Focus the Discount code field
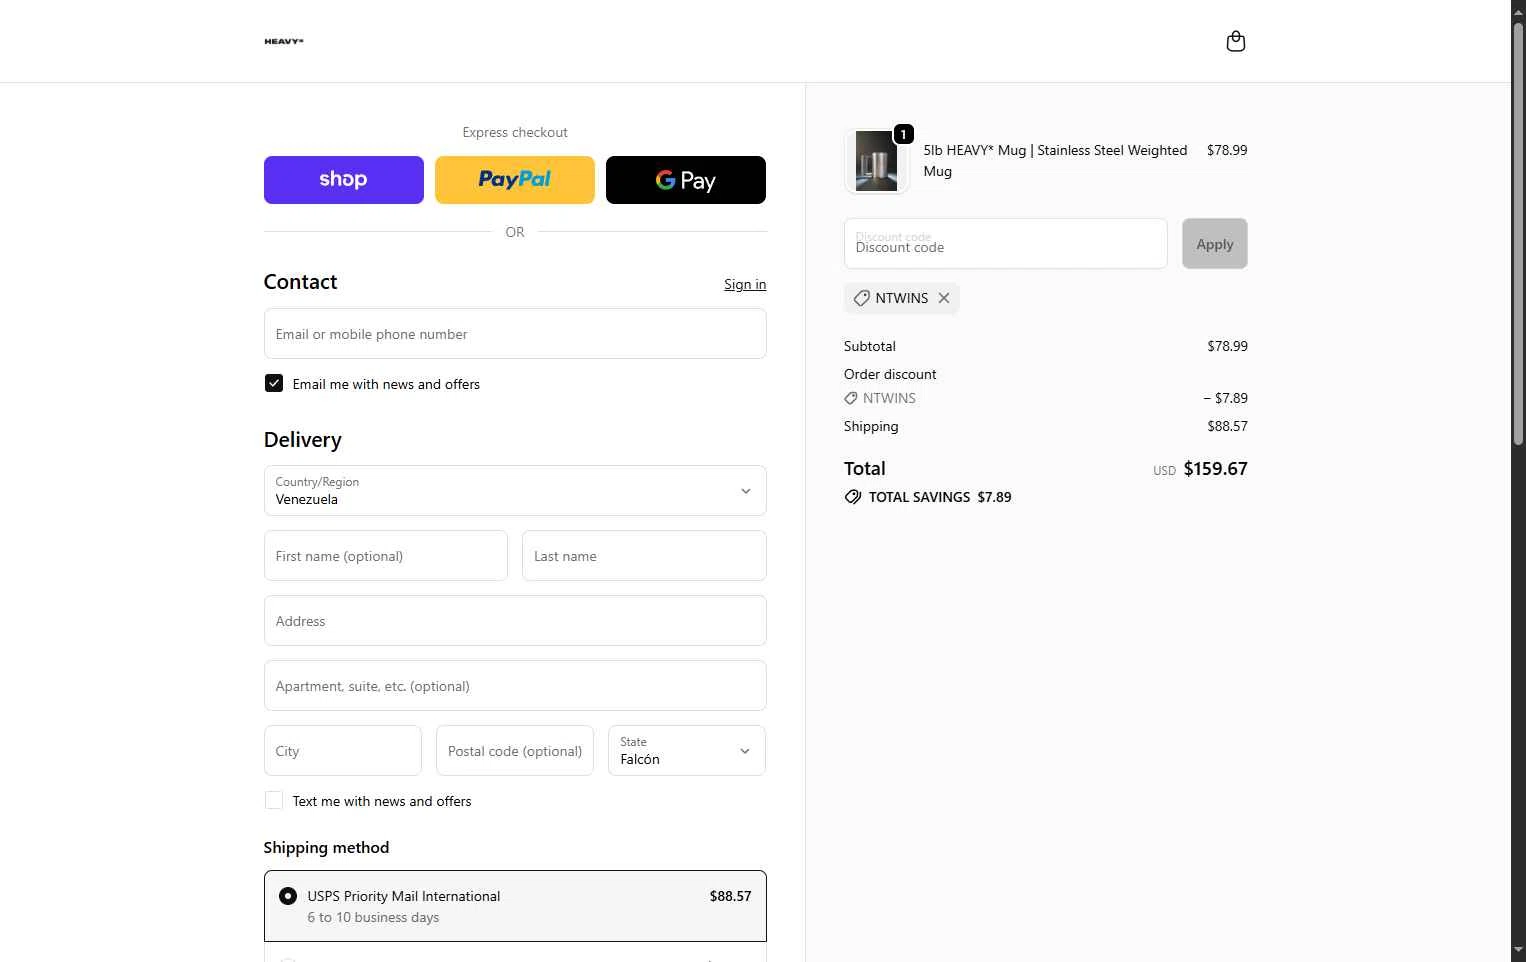Viewport: 1526px width, 962px height. coord(1006,244)
